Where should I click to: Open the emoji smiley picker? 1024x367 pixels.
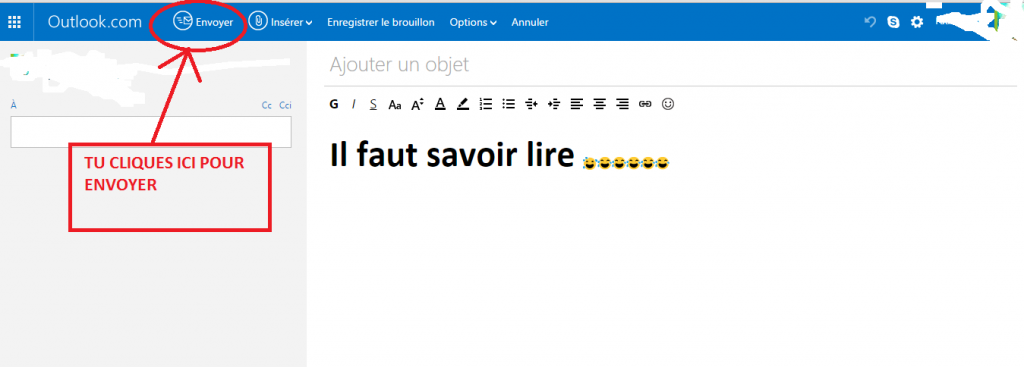click(x=667, y=104)
